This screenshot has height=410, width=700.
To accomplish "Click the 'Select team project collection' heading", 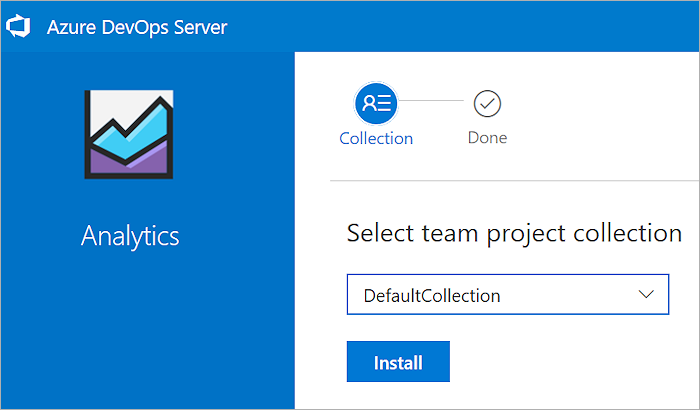I will (514, 234).
